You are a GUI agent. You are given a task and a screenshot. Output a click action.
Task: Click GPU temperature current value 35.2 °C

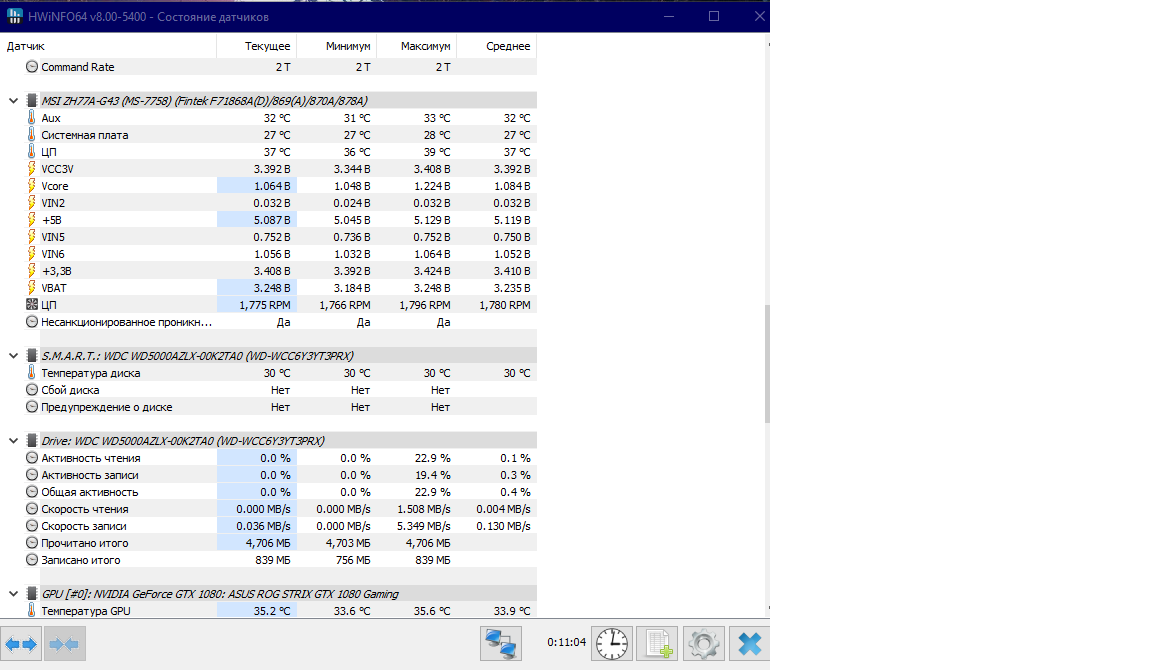coord(272,610)
